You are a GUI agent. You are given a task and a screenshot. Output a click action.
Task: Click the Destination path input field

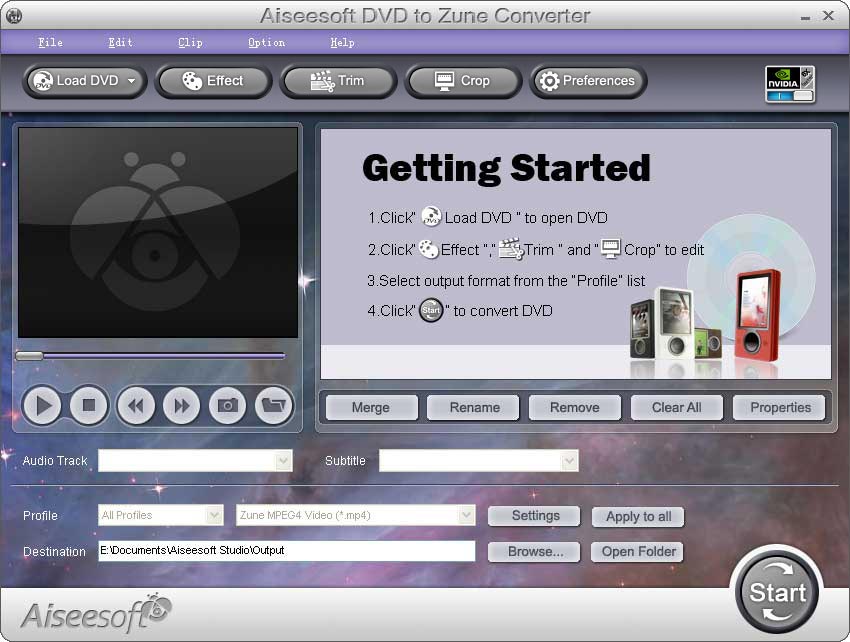pyautogui.click(x=286, y=551)
